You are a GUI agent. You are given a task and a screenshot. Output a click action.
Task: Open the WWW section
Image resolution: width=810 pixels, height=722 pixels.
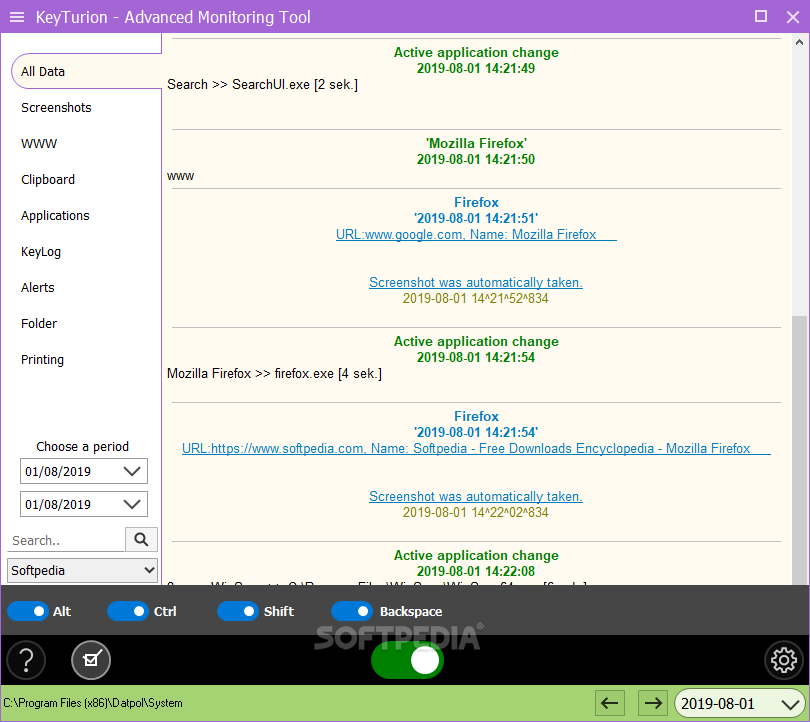pyautogui.click(x=39, y=144)
